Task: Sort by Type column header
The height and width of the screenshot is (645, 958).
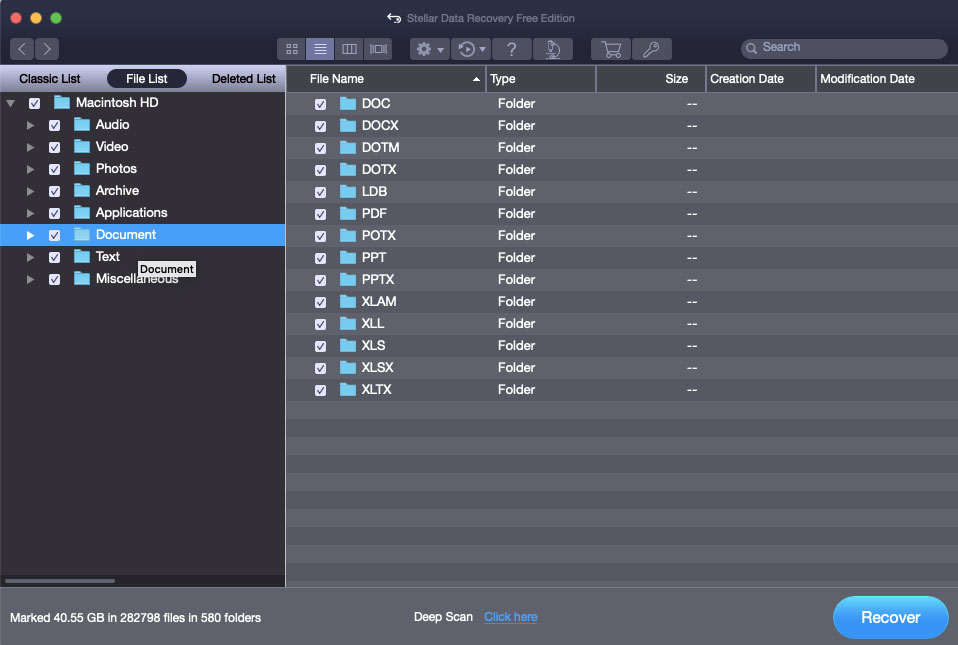Action: click(541, 79)
